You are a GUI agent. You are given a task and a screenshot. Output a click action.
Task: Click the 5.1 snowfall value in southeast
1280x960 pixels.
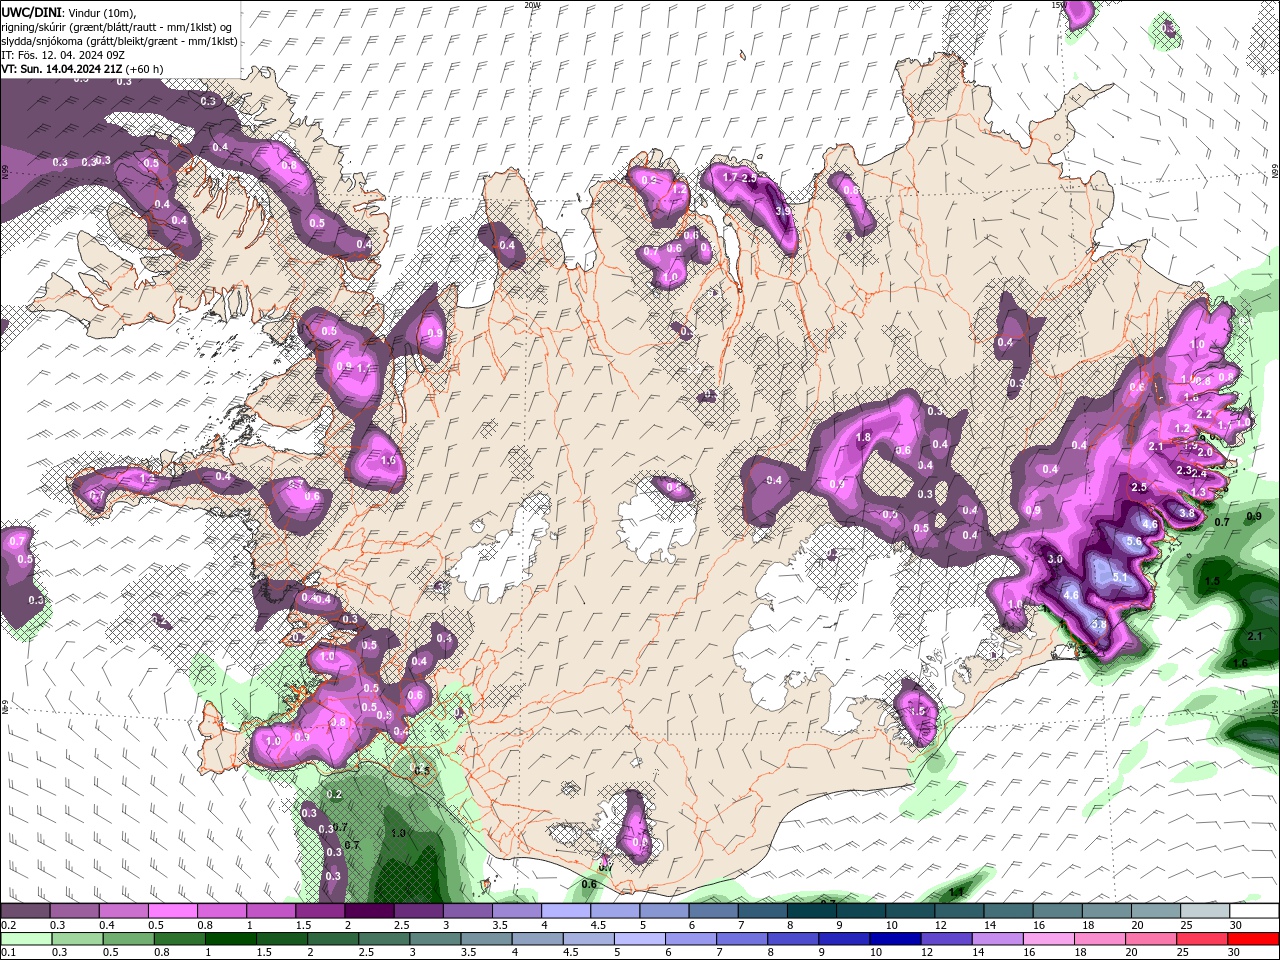[1120, 577]
